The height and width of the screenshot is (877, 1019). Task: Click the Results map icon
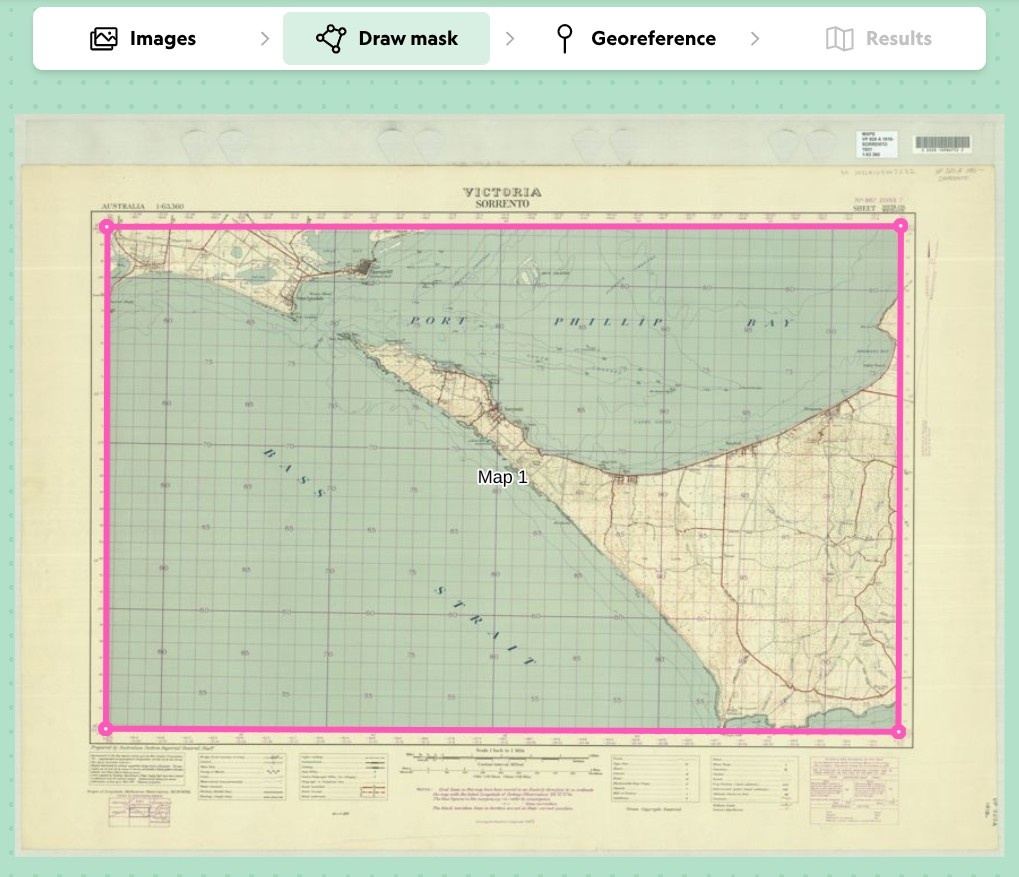pyautogui.click(x=839, y=39)
